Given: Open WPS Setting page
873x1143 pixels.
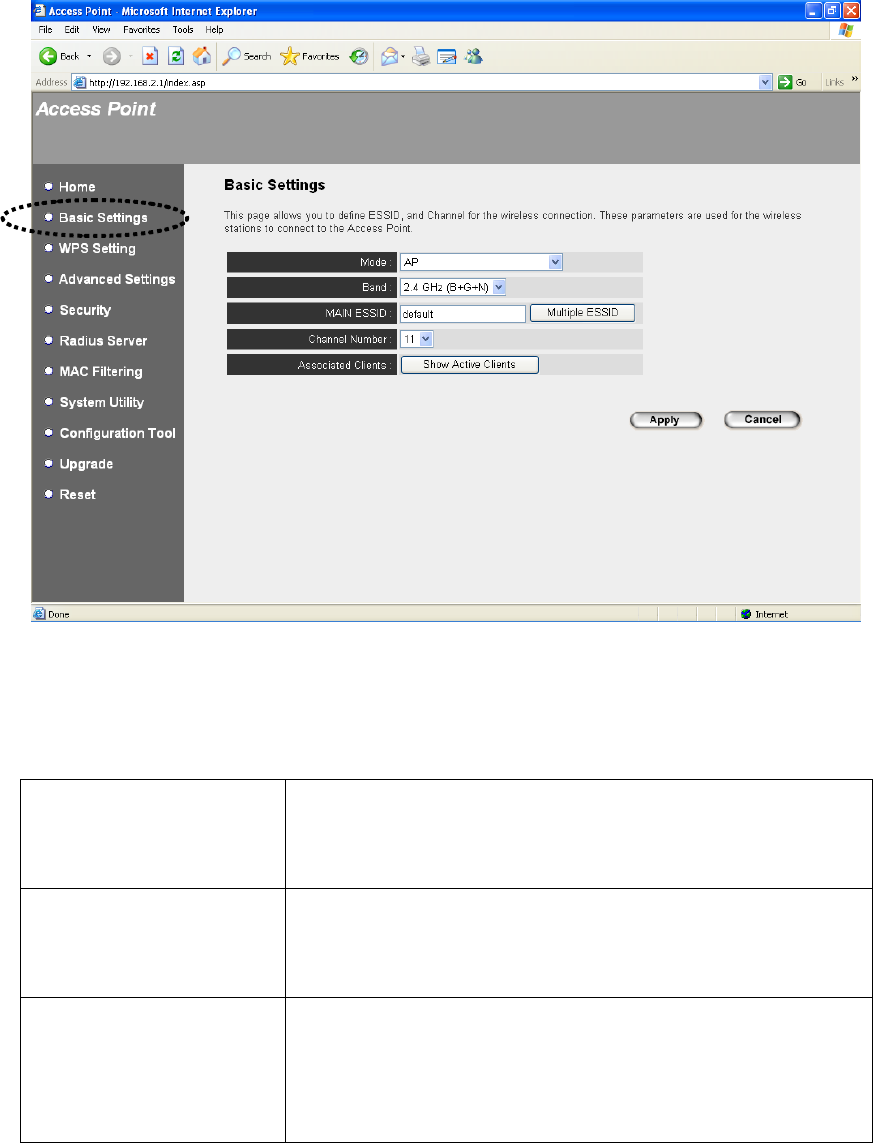Looking at the screenshot, I should tap(97, 249).
